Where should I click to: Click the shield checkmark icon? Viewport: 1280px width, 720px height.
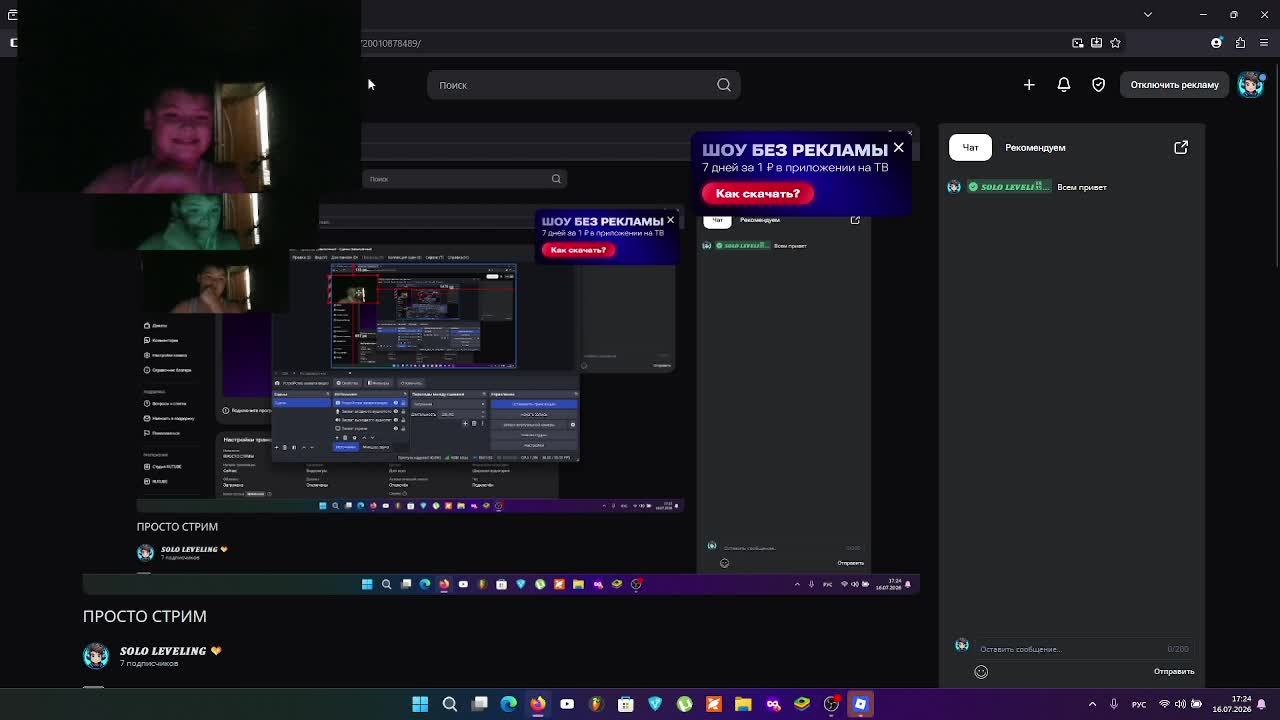(x=1099, y=85)
